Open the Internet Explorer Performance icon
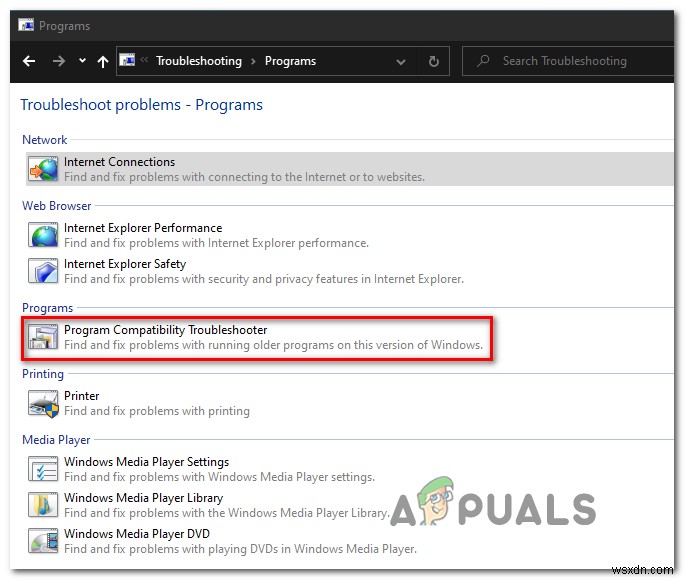The image size is (685, 580). coord(43,235)
